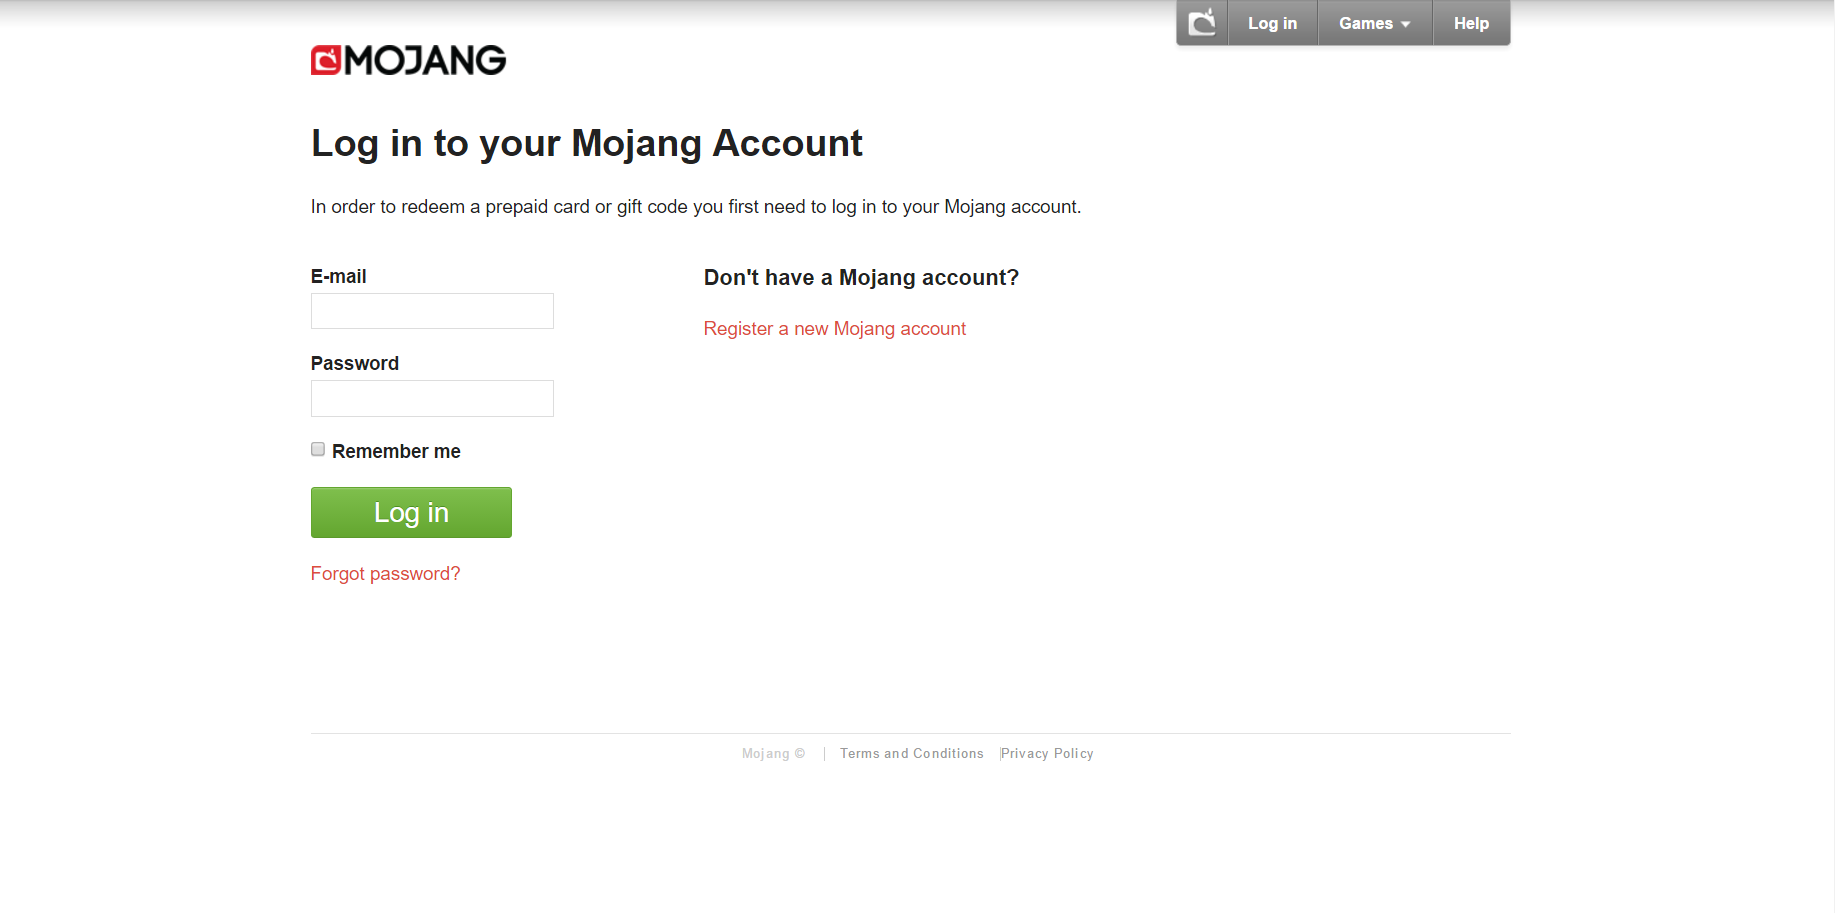View the Terms and Conditions page
Image resolution: width=1835 pixels, height=913 pixels.
click(x=911, y=754)
